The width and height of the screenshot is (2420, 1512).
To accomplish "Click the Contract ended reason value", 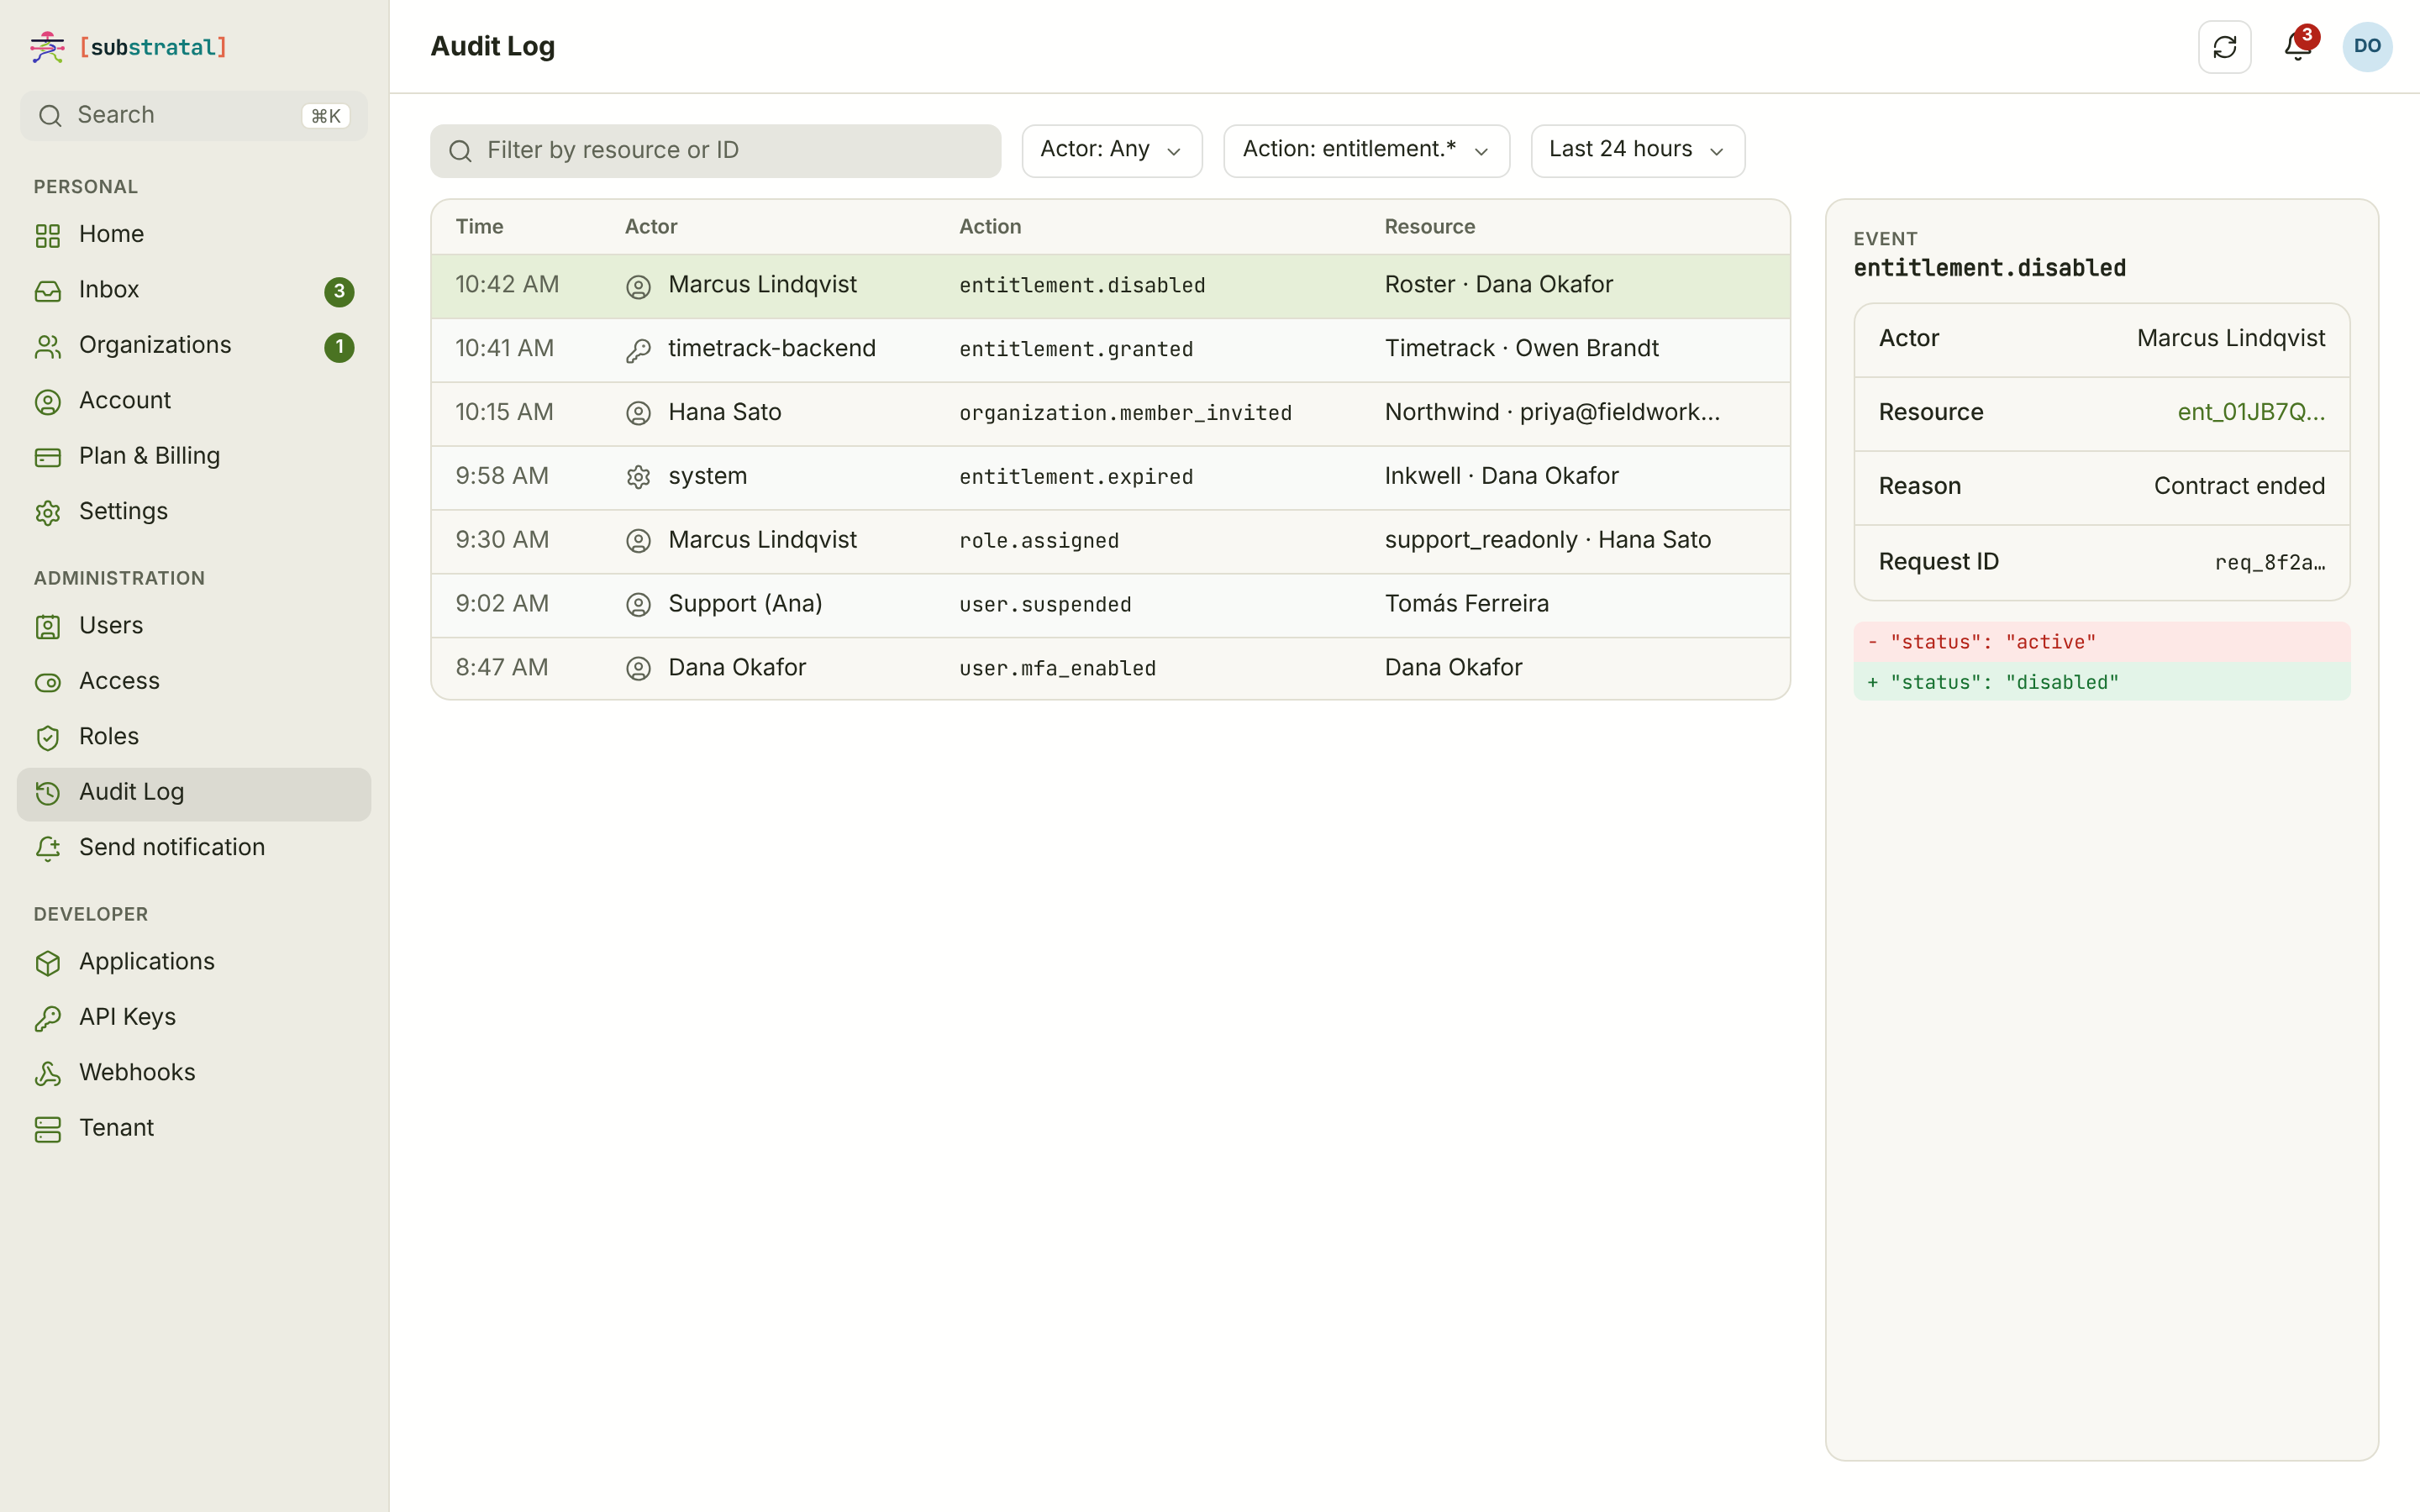I will pyautogui.click(x=2239, y=486).
